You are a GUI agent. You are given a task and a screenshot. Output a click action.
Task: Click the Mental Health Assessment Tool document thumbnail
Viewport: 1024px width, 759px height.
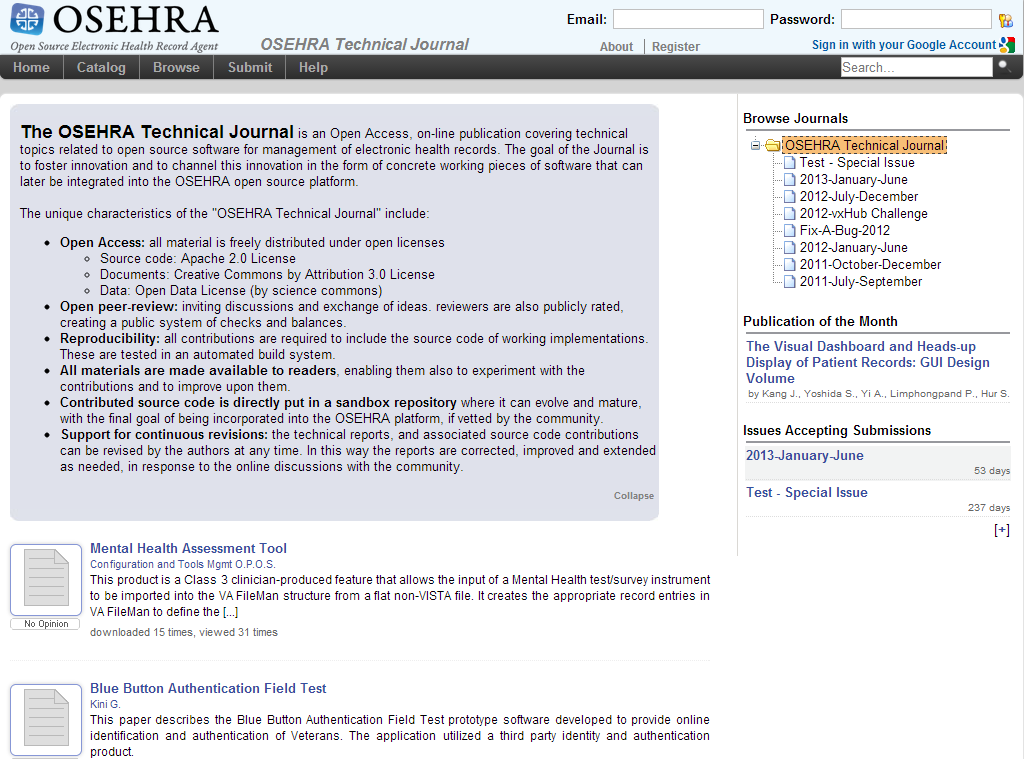46,580
